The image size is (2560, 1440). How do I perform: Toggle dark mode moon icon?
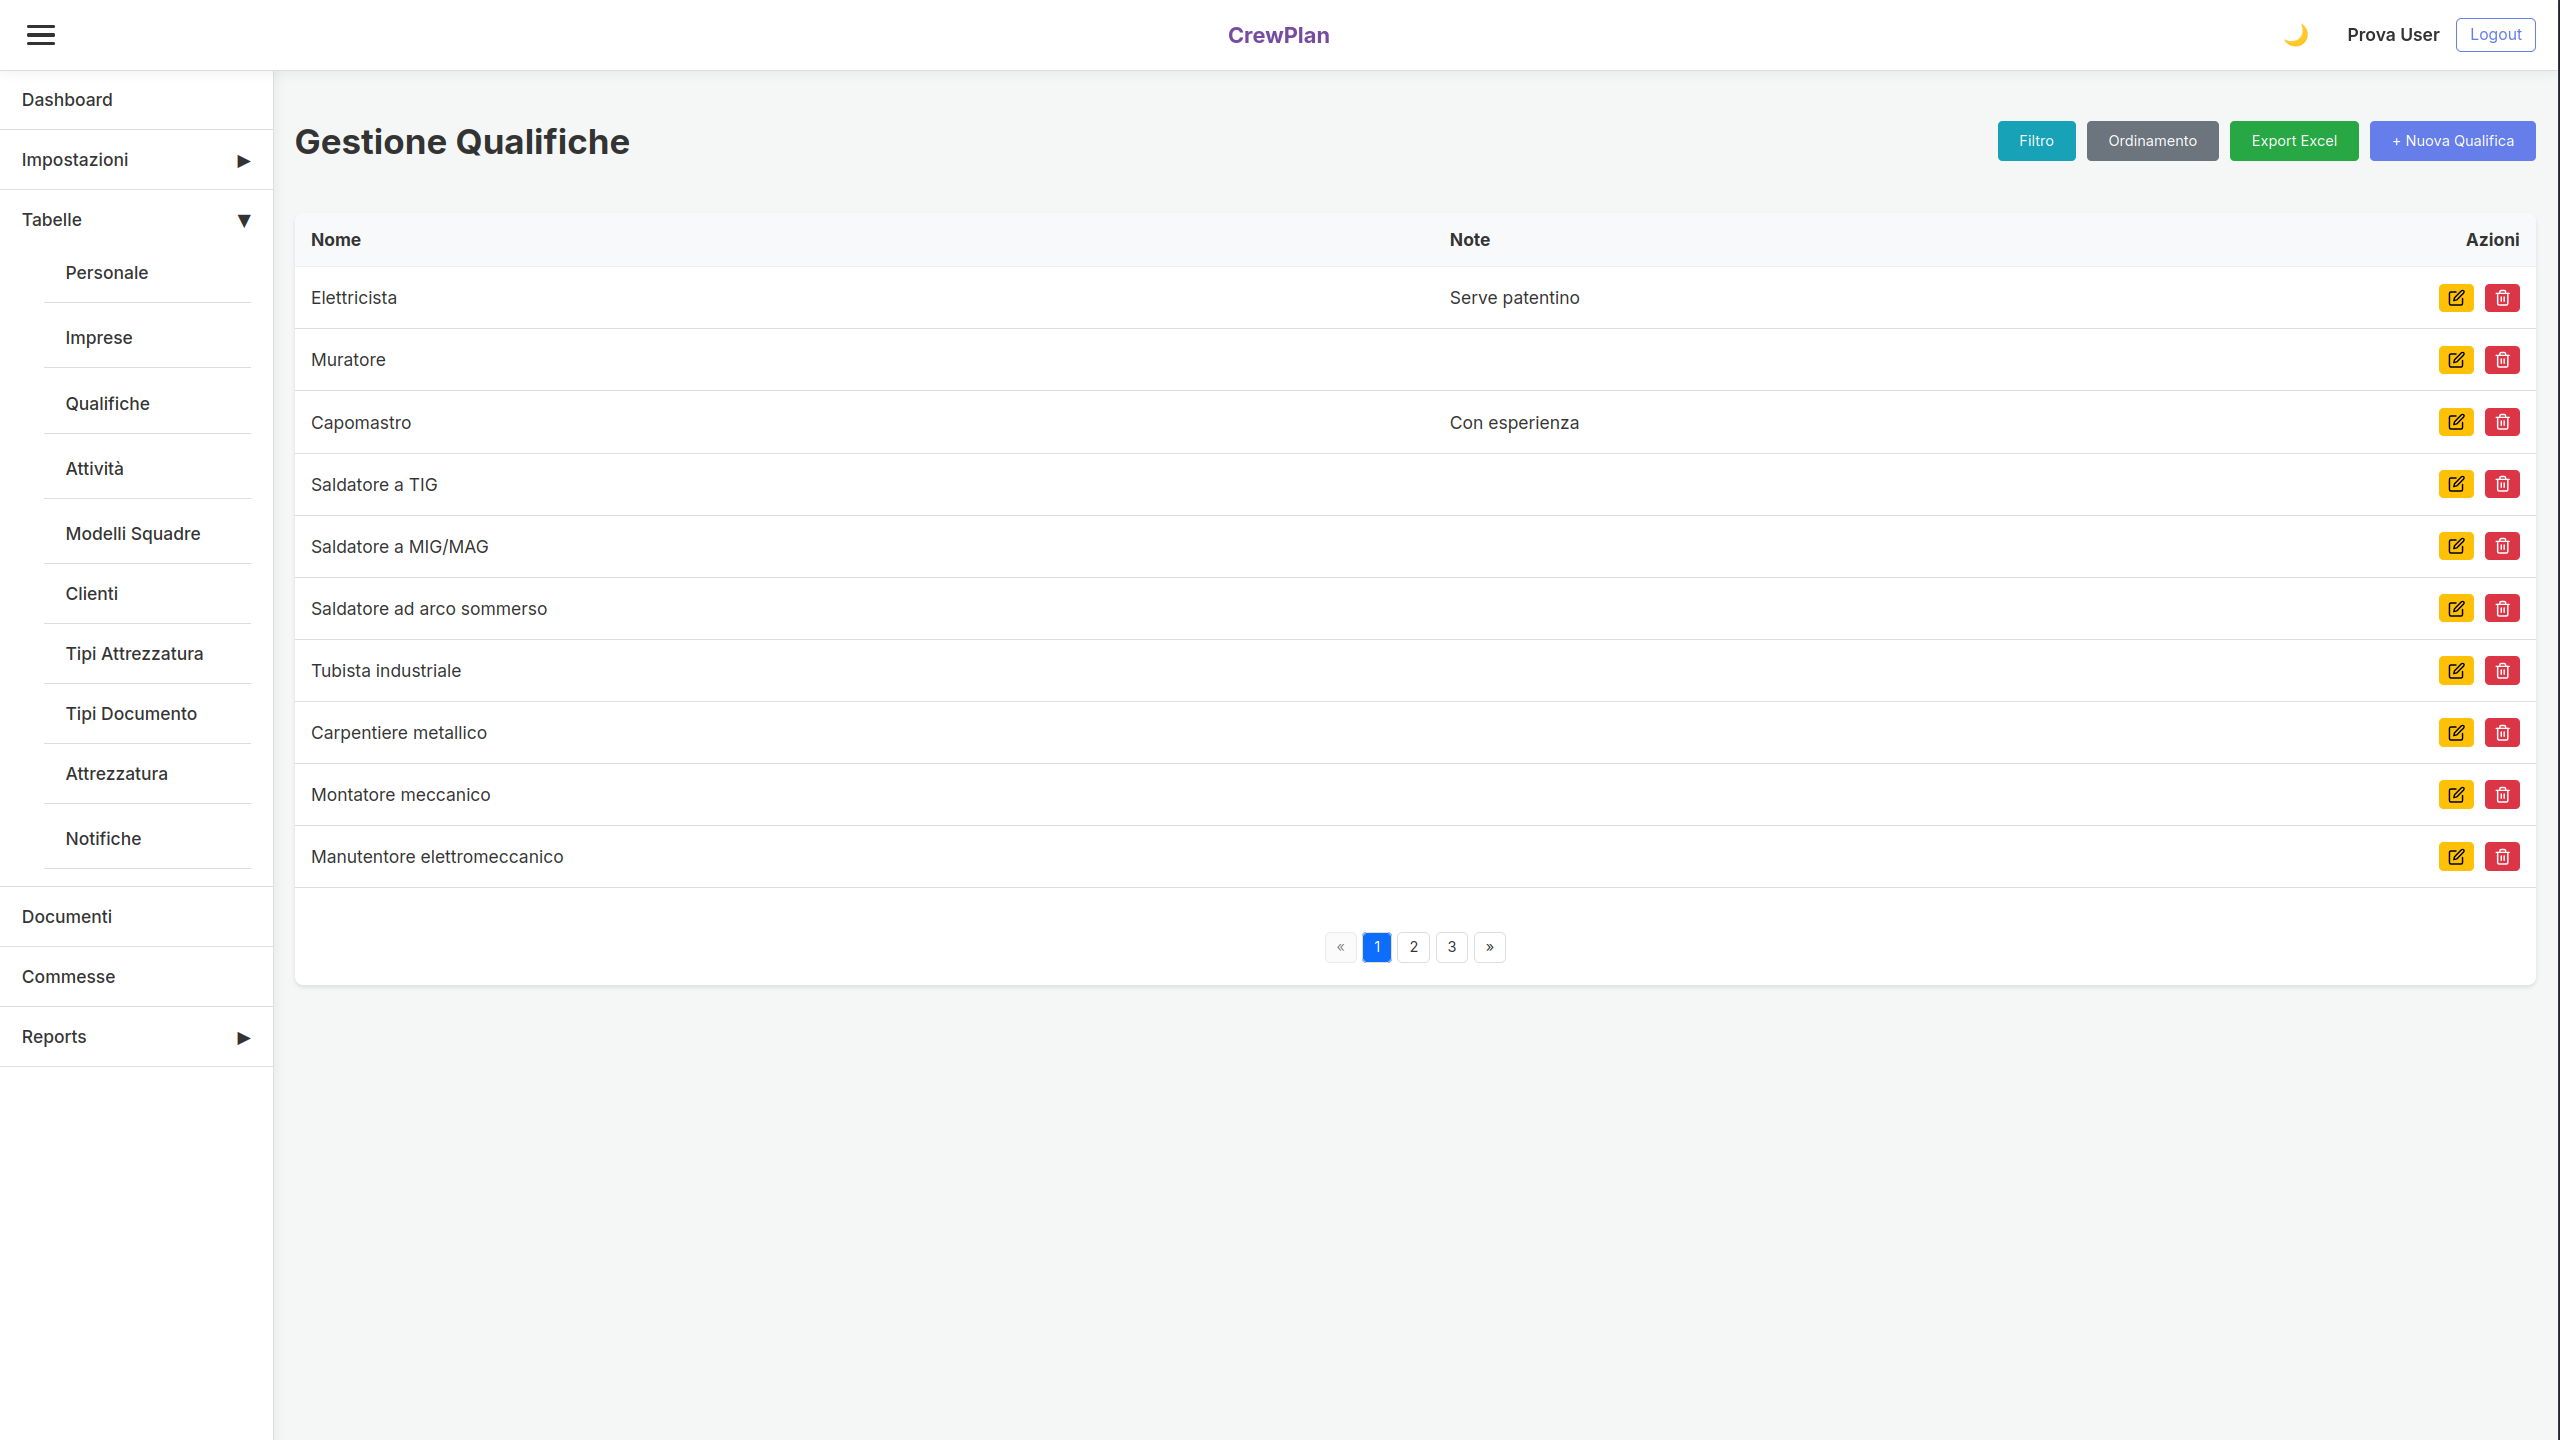click(x=2295, y=35)
